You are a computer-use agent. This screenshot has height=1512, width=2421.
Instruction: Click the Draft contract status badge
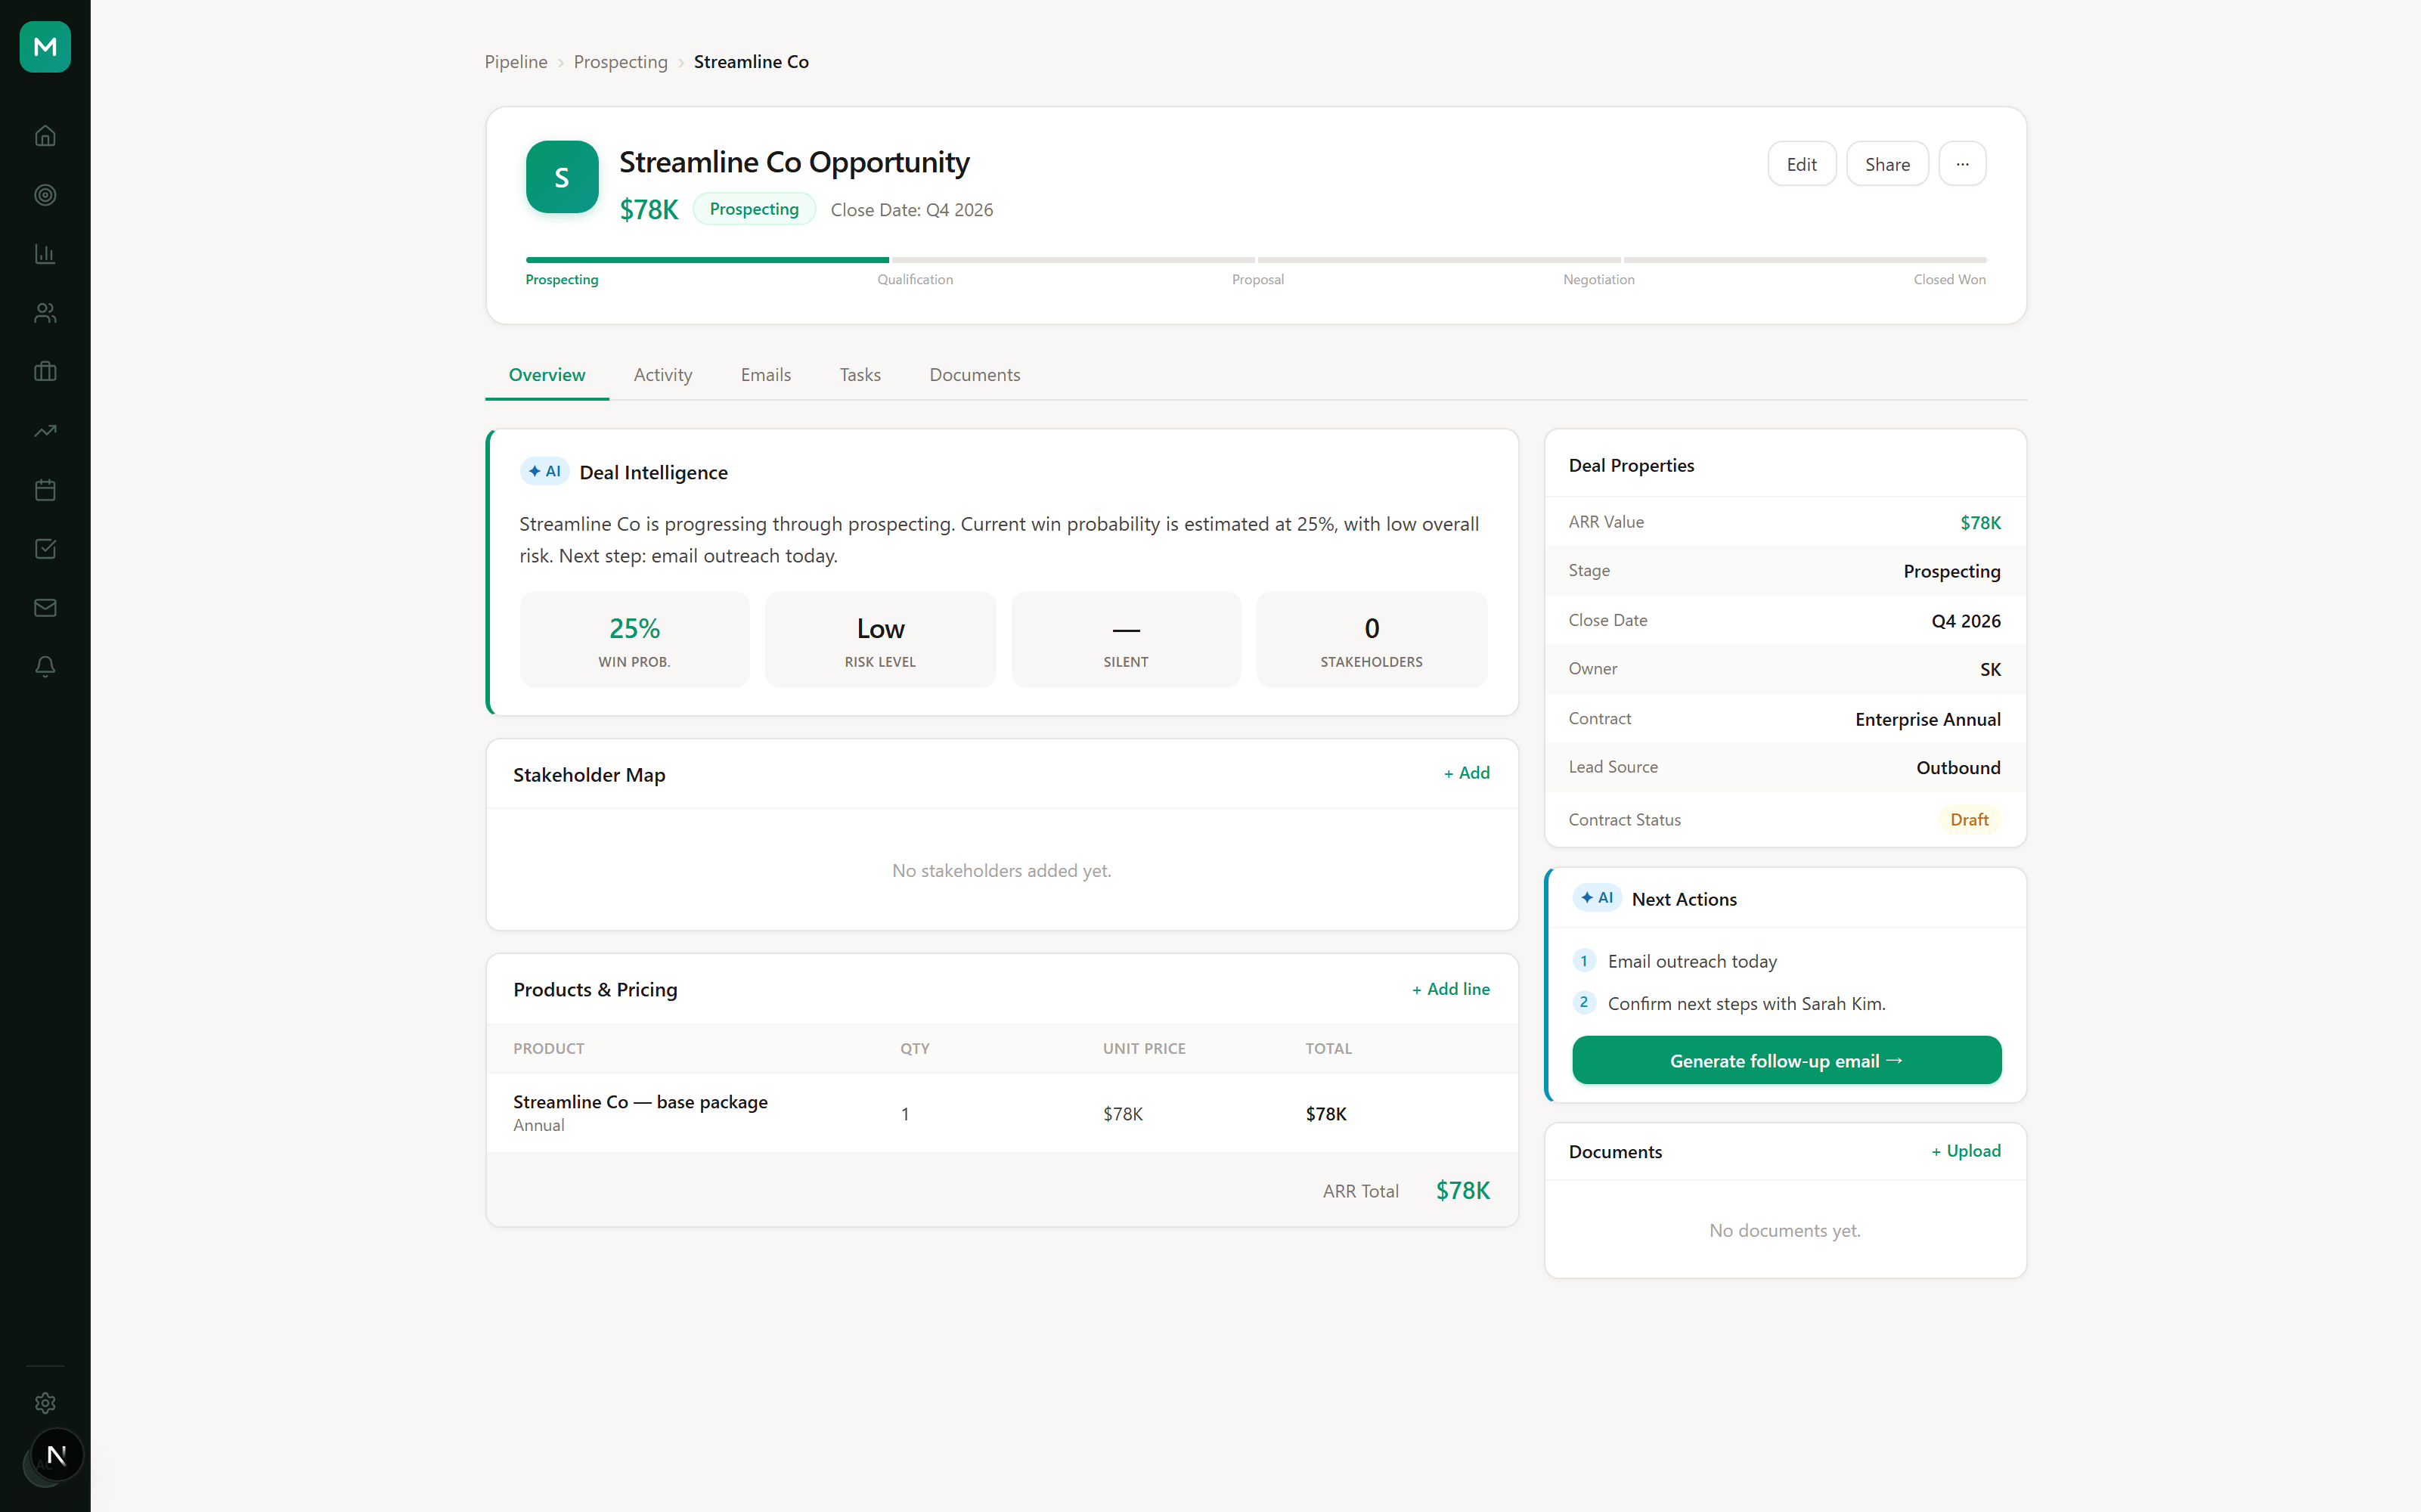(1969, 820)
